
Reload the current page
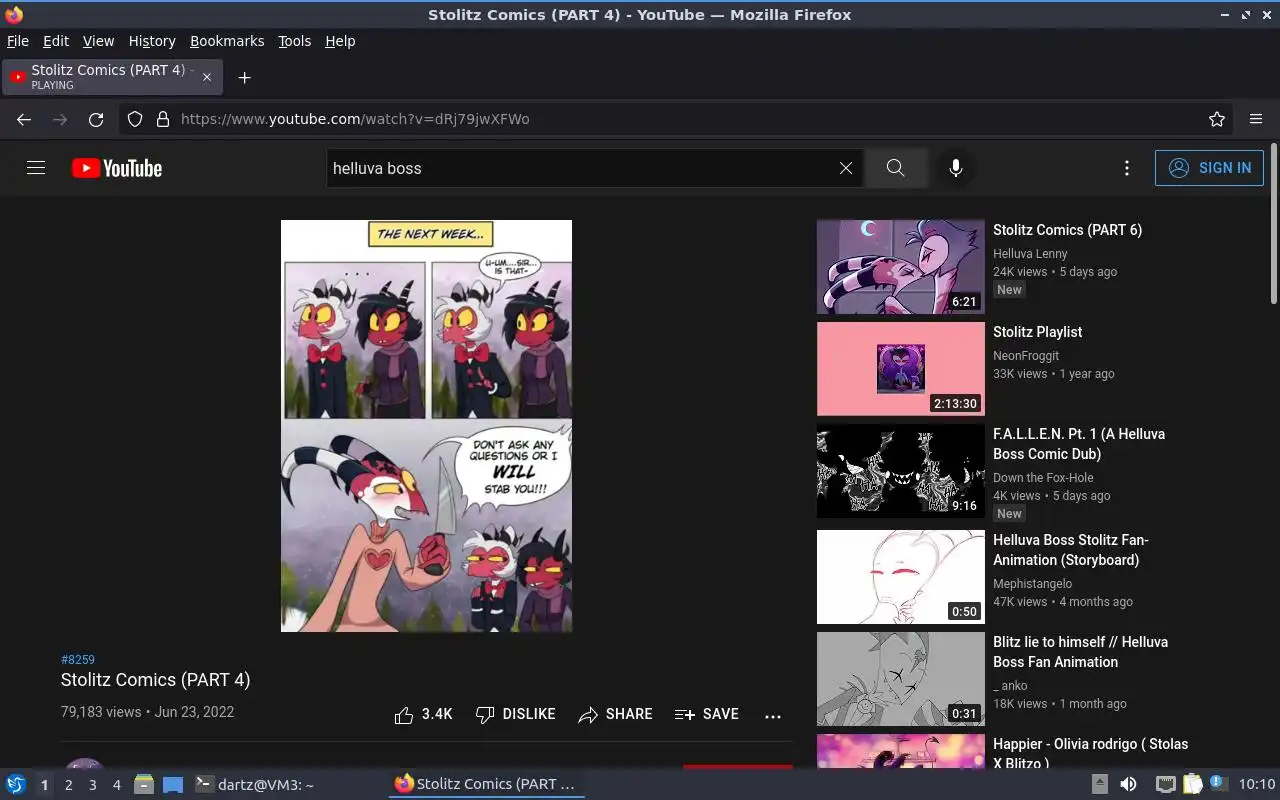click(x=96, y=119)
